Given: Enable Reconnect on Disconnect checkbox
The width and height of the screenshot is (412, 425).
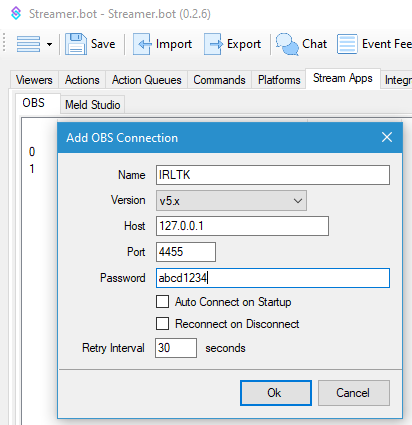Looking at the screenshot, I should 162,324.
